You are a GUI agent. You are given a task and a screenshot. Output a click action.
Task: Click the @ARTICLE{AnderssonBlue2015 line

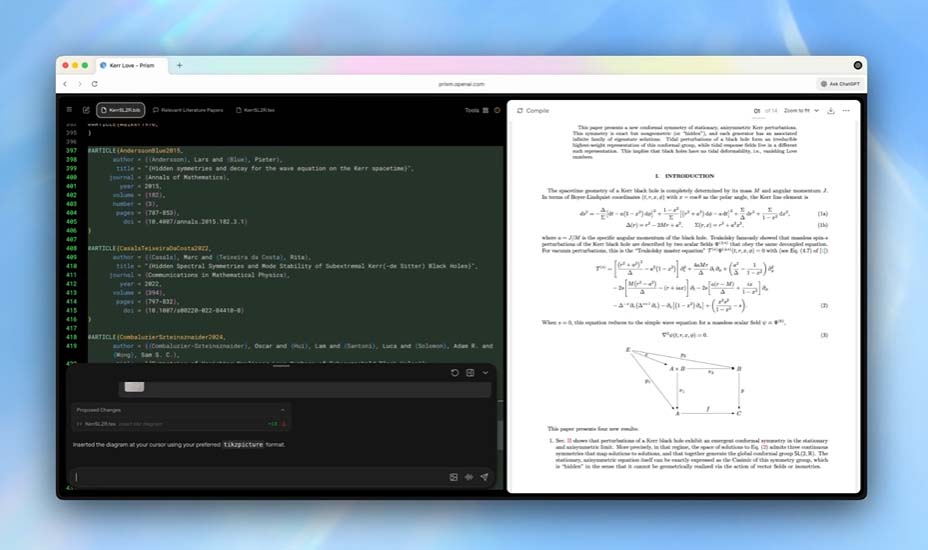135,150
